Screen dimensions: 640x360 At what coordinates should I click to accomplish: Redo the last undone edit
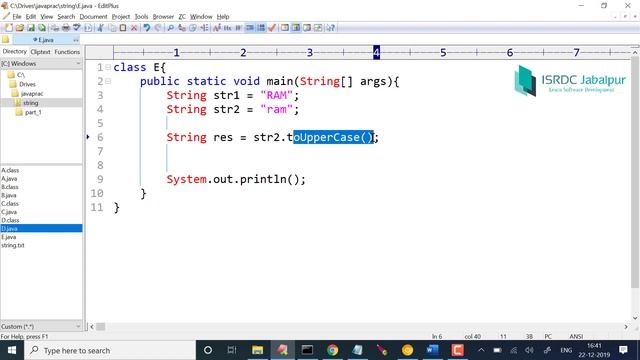(x=158, y=28)
